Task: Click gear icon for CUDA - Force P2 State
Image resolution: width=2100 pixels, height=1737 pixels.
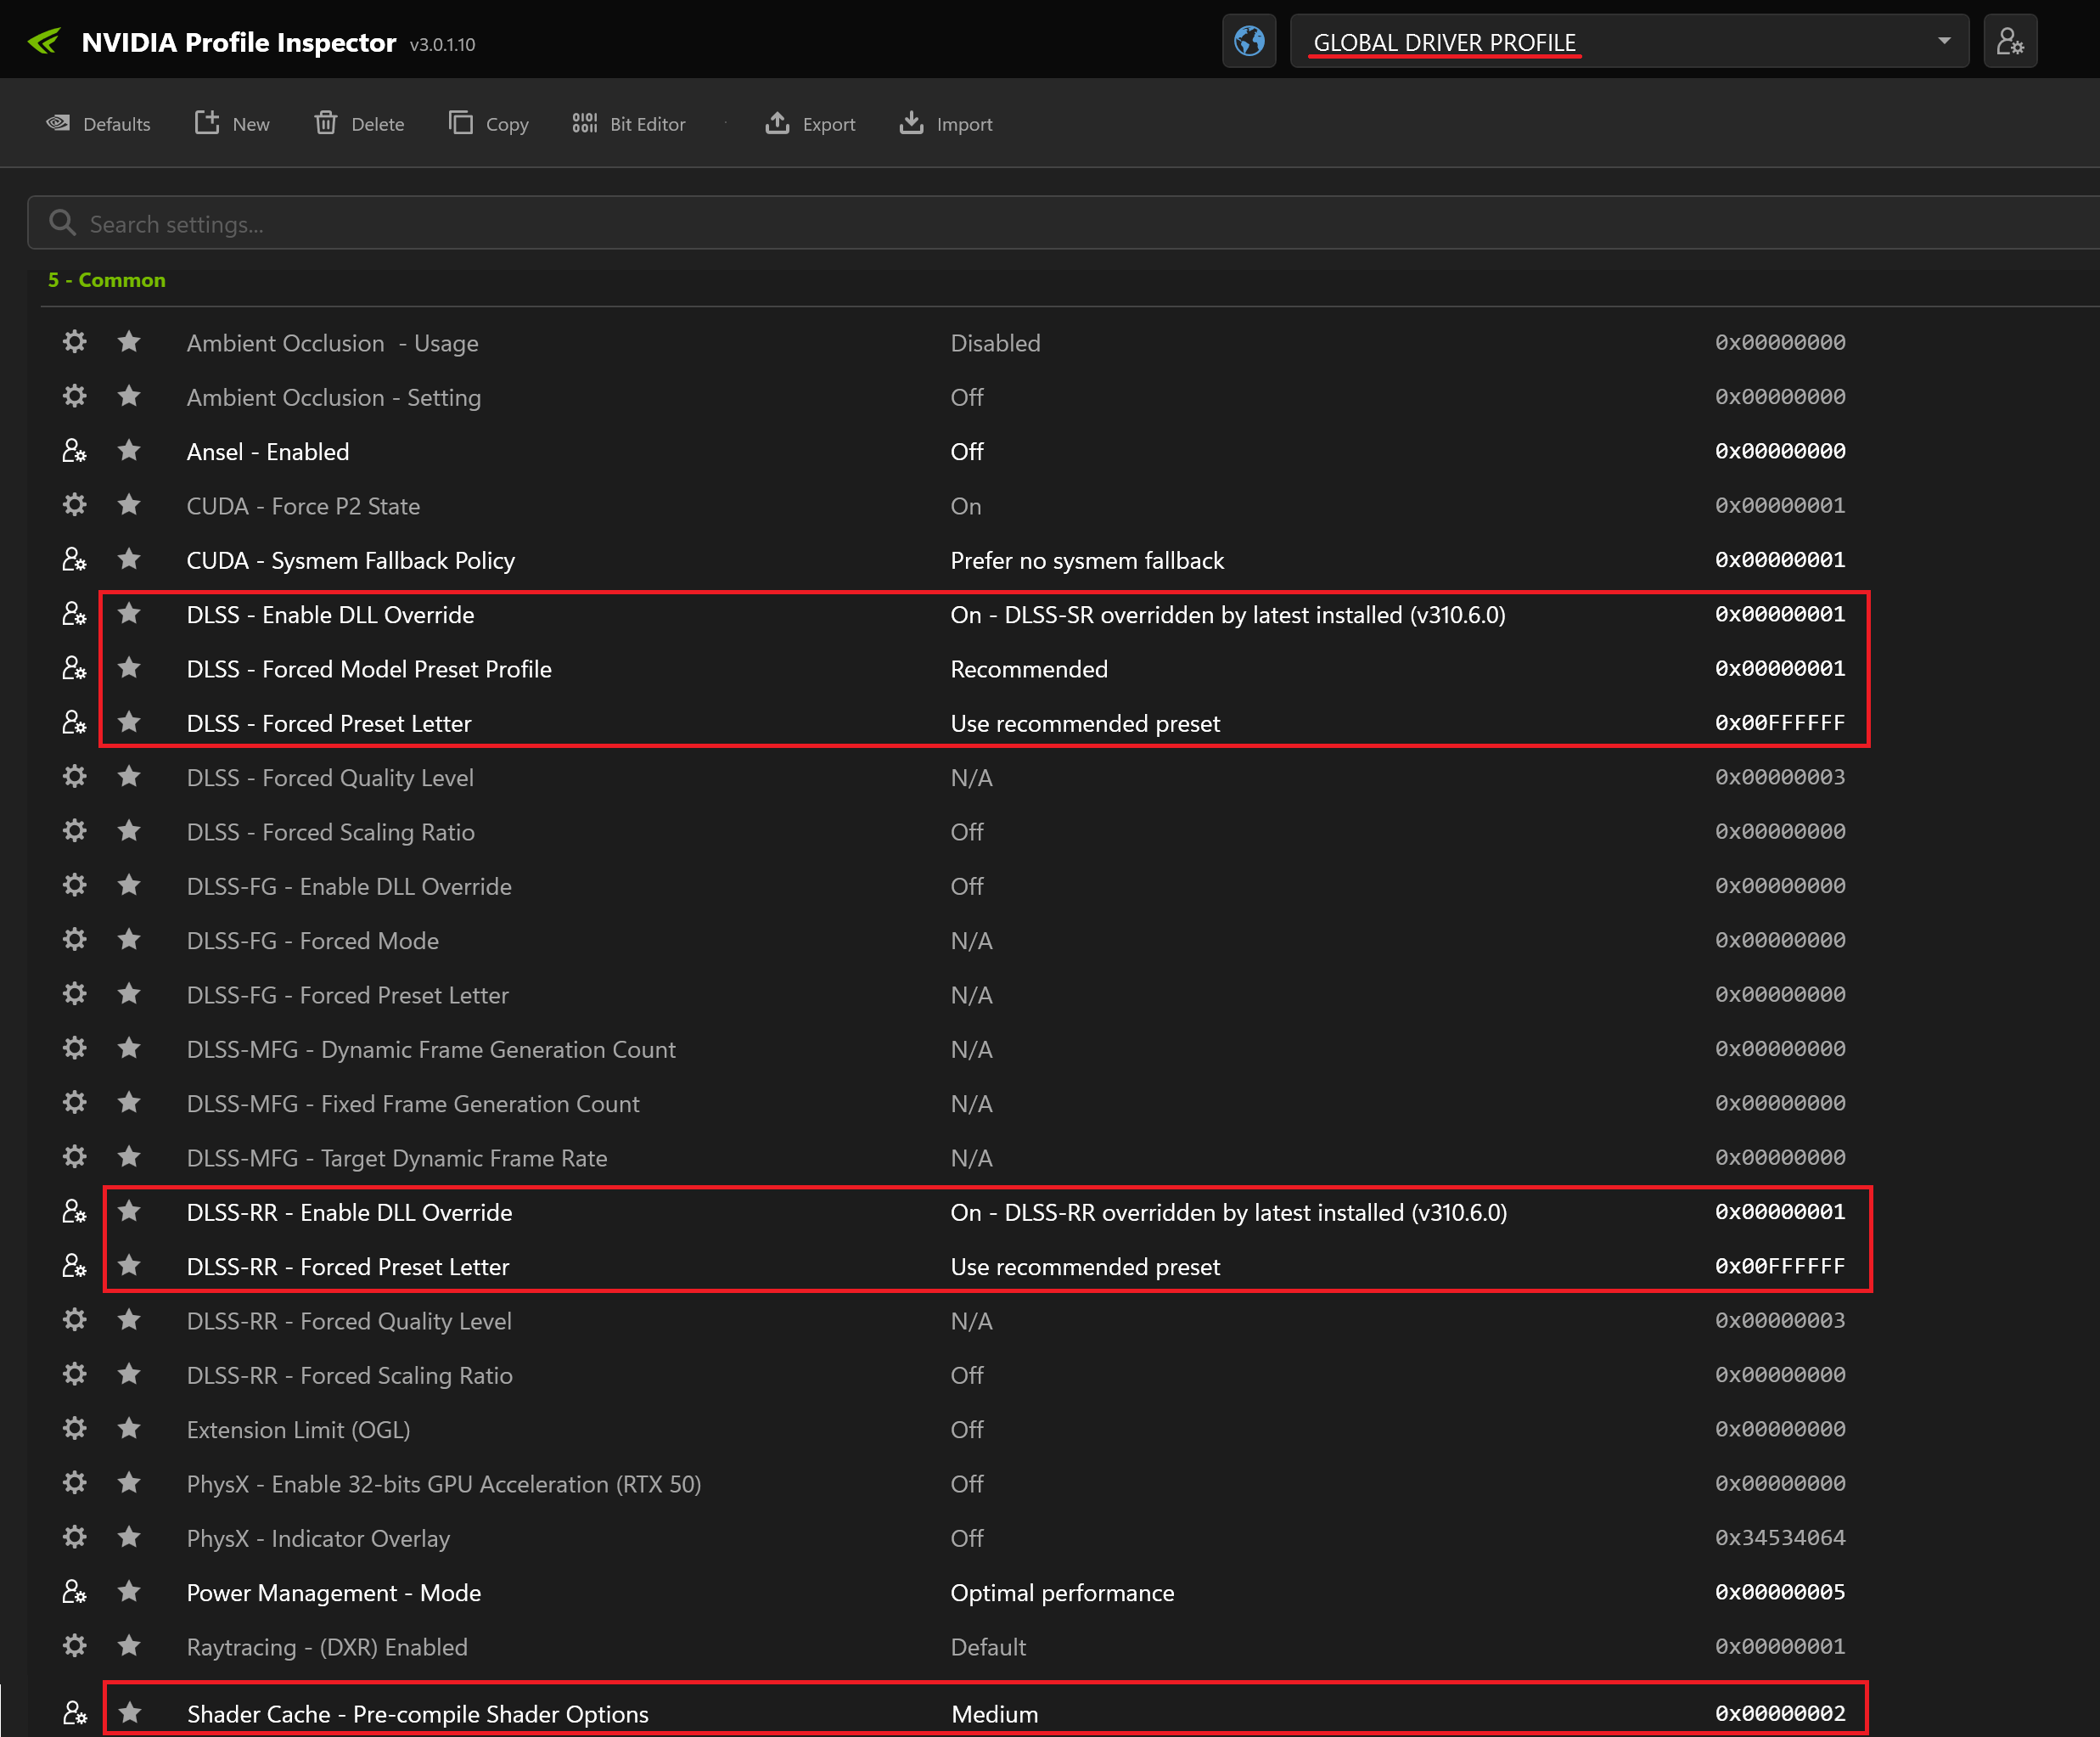Action: pos(75,505)
